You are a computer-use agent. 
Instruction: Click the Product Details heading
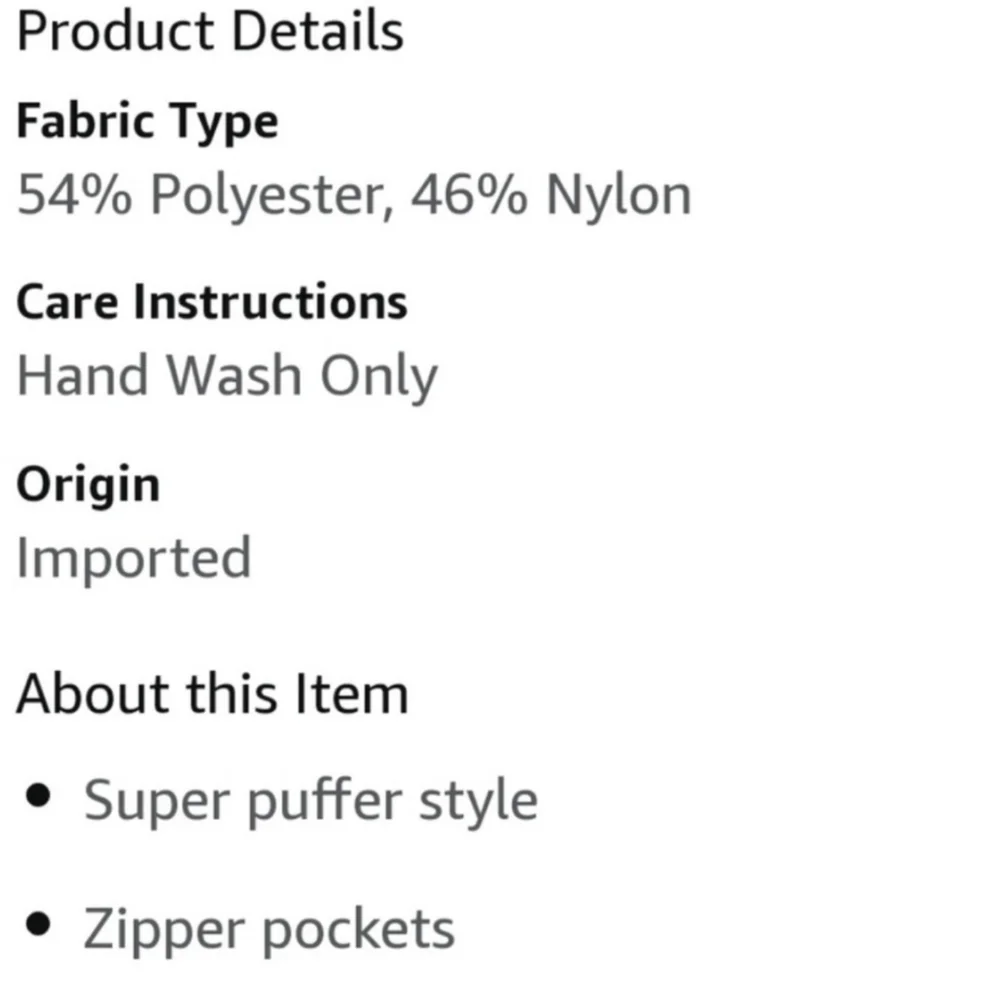pos(210,31)
